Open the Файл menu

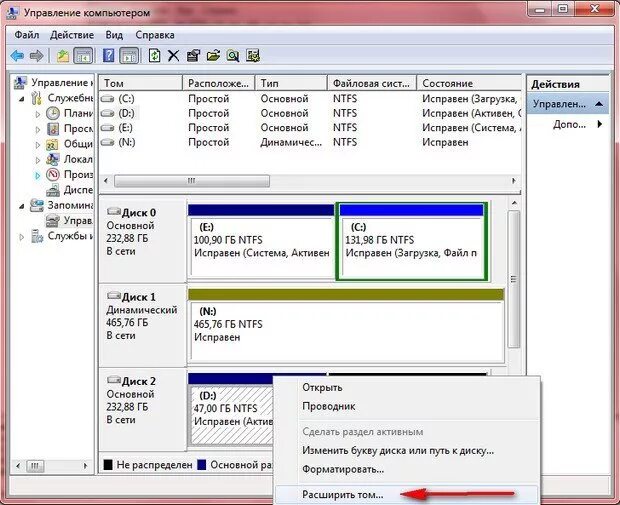[x=26, y=35]
